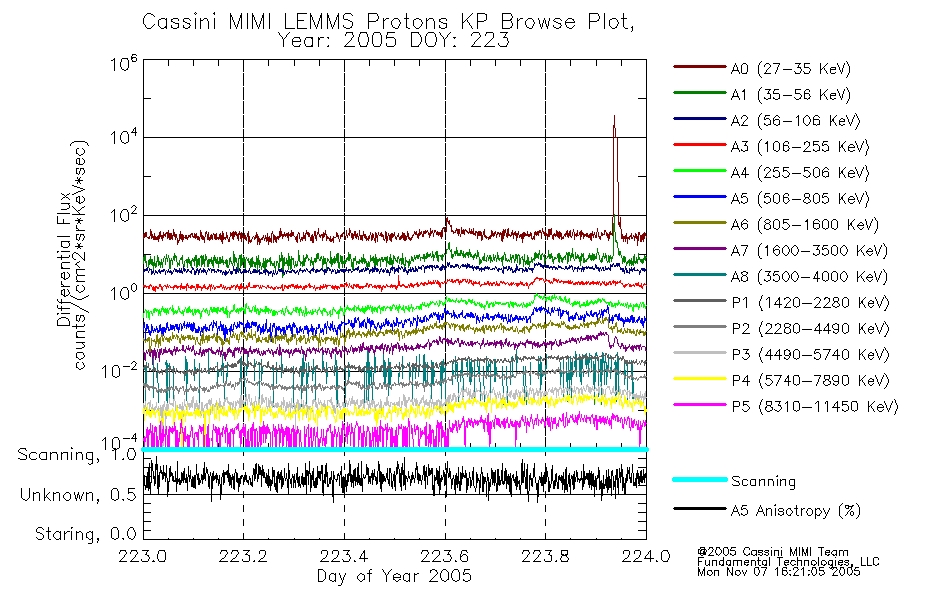Click the Differential Flux y-axis title
Screen dimensions: 950x600
(64, 259)
